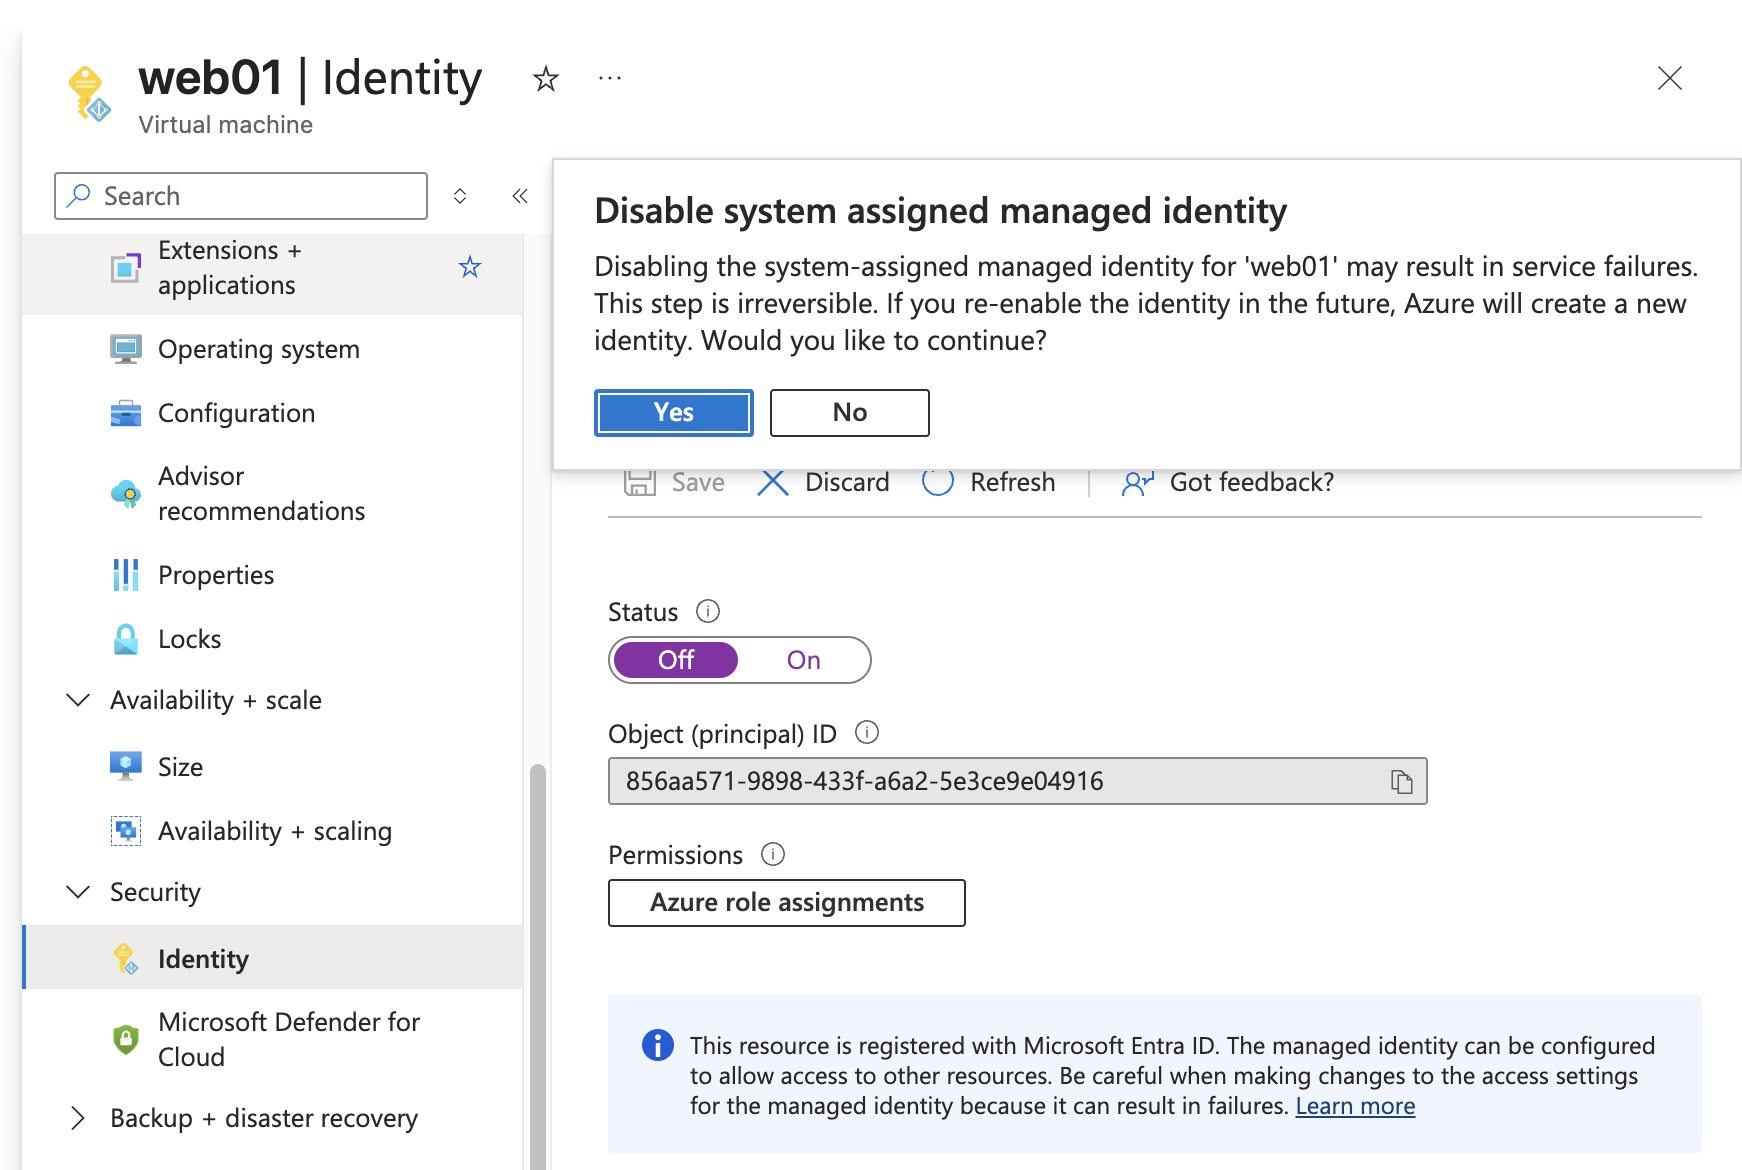Click the Size monitor icon
The width and height of the screenshot is (1742, 1170).
(126, 766)
